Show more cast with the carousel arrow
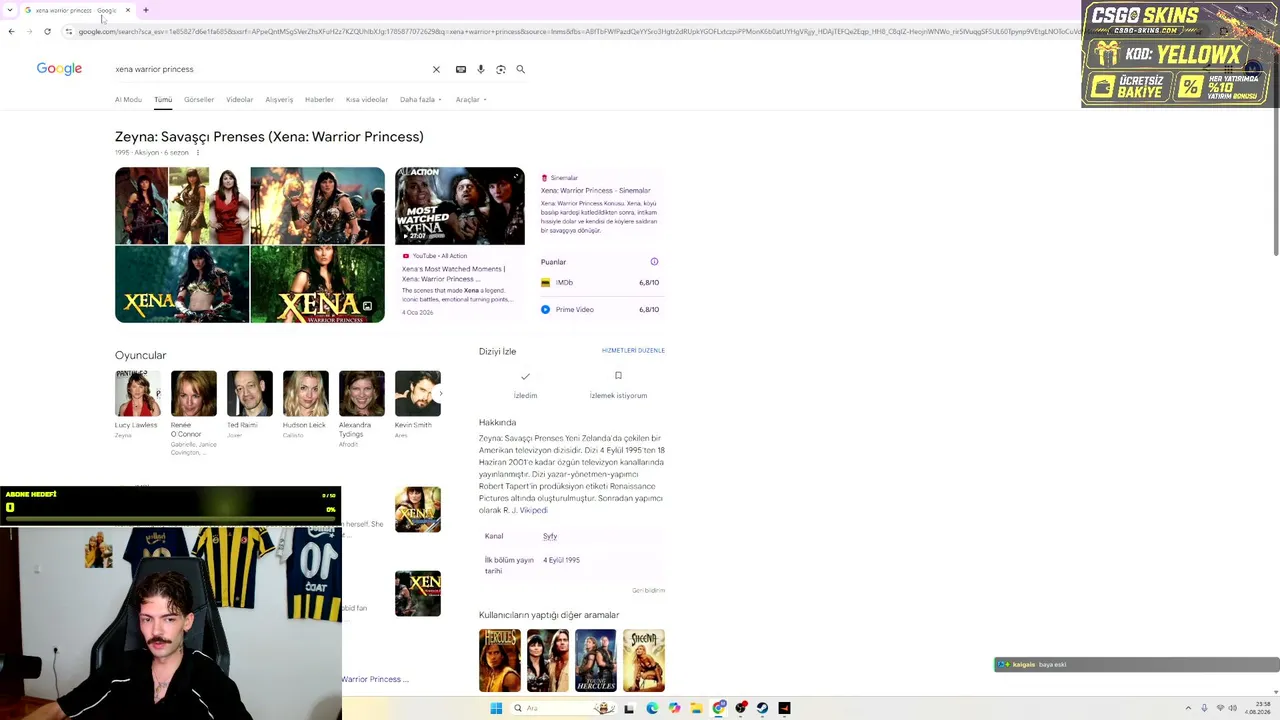Viewport: 1280px width, 720px height. (x=440, y=393)
